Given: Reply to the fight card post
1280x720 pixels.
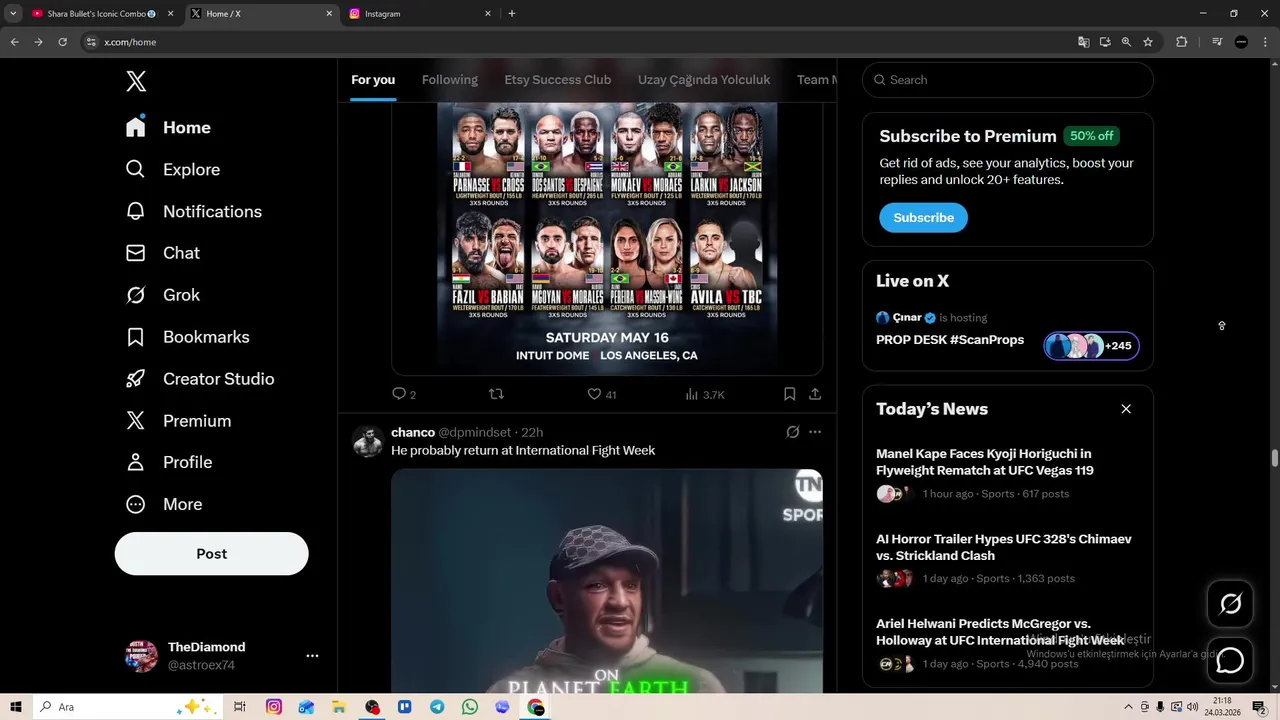Looking at the screenshot, I should point(404,395).
